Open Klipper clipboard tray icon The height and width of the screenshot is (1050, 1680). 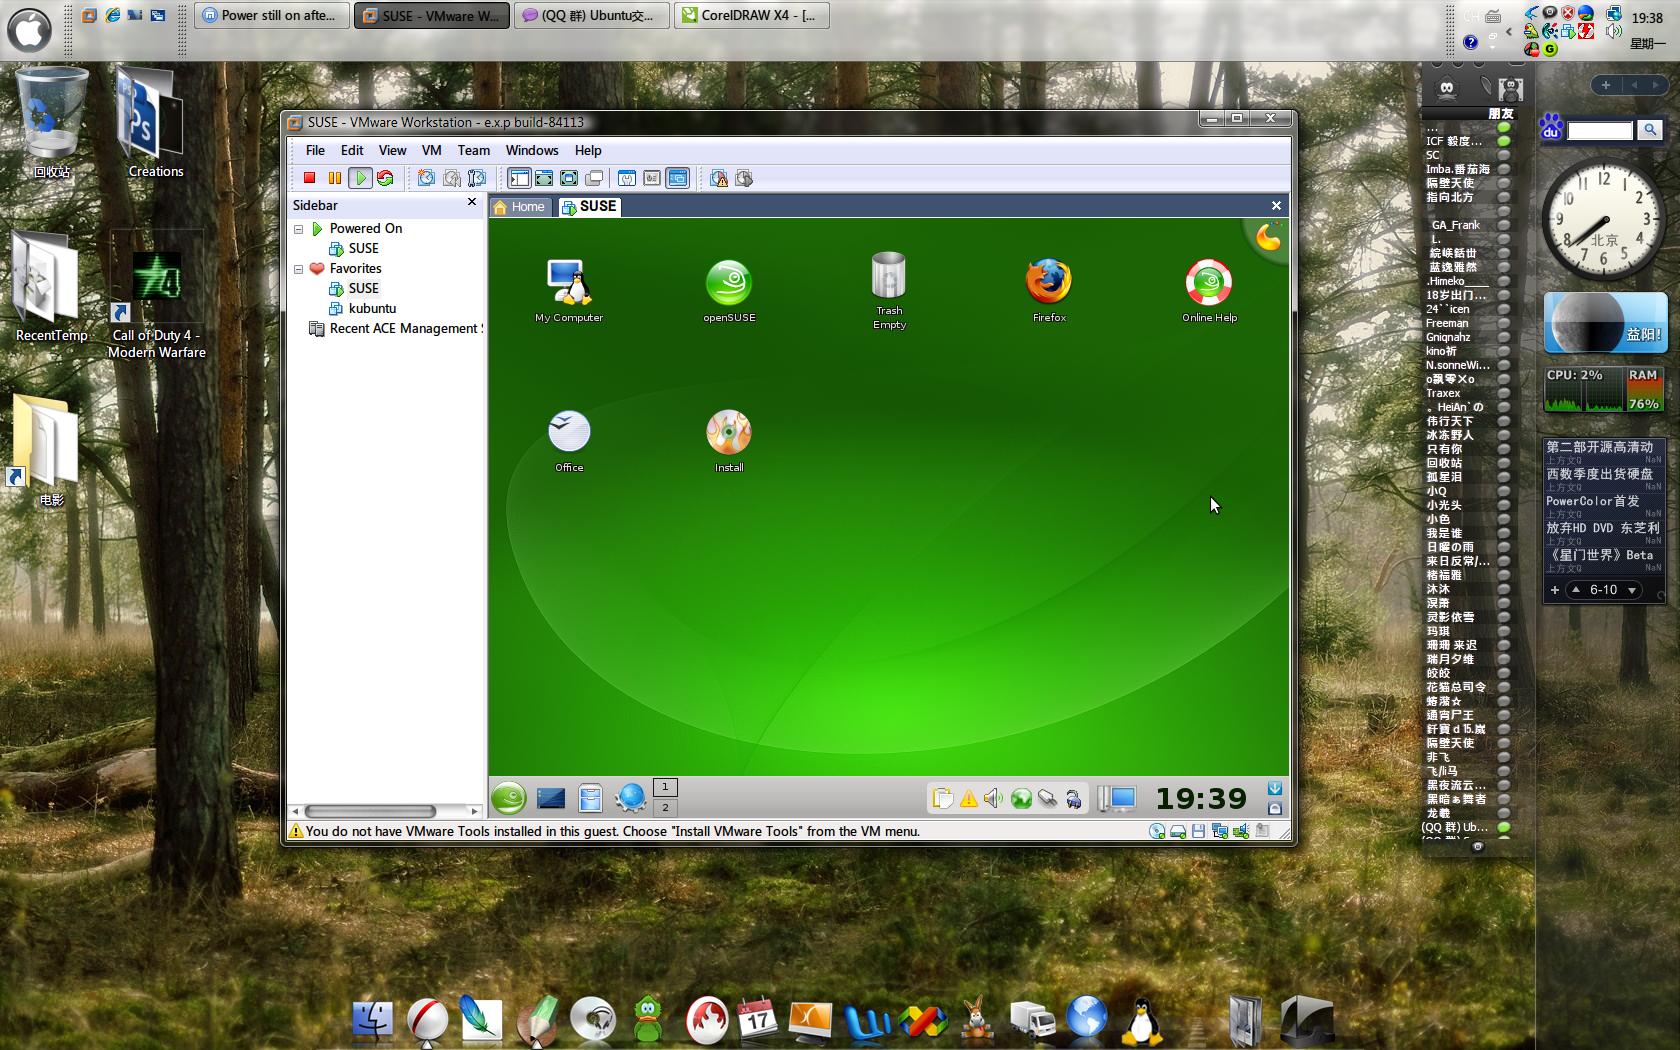[x=942, y=798]
